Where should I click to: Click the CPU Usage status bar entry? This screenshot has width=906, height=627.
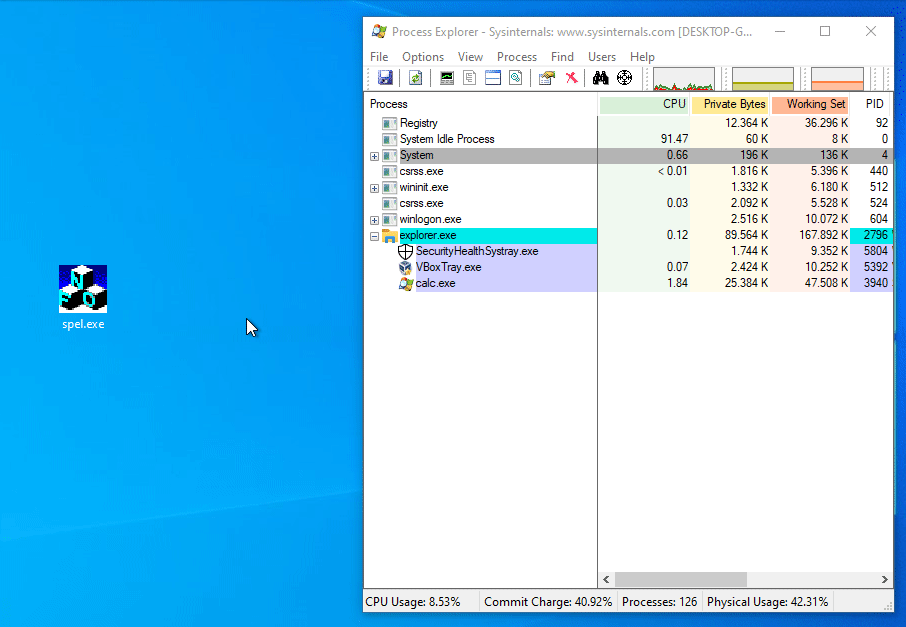click(x=413, y=602)
